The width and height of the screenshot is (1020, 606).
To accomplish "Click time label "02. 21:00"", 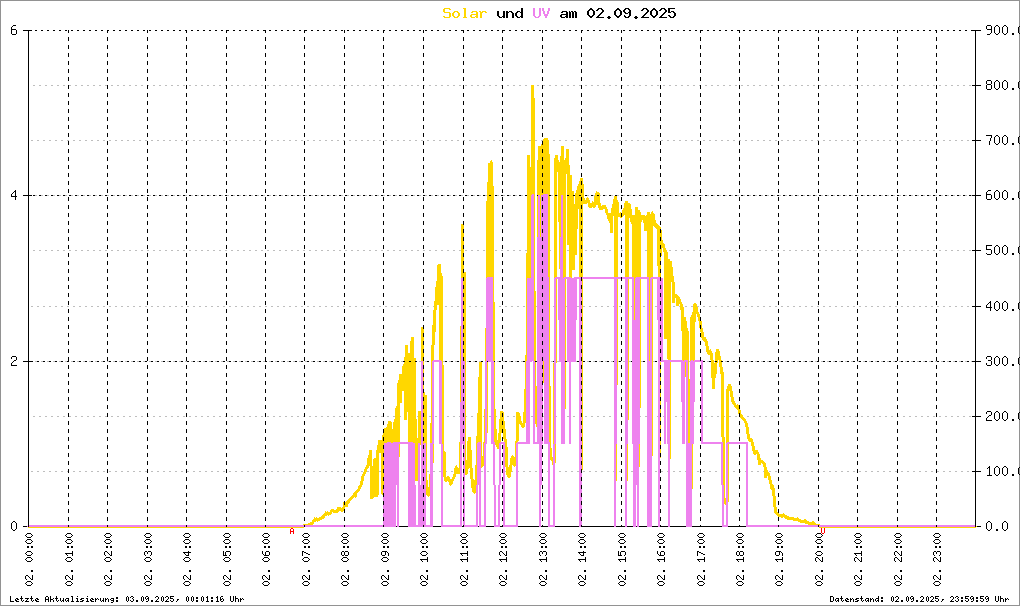I will [858, 560].
